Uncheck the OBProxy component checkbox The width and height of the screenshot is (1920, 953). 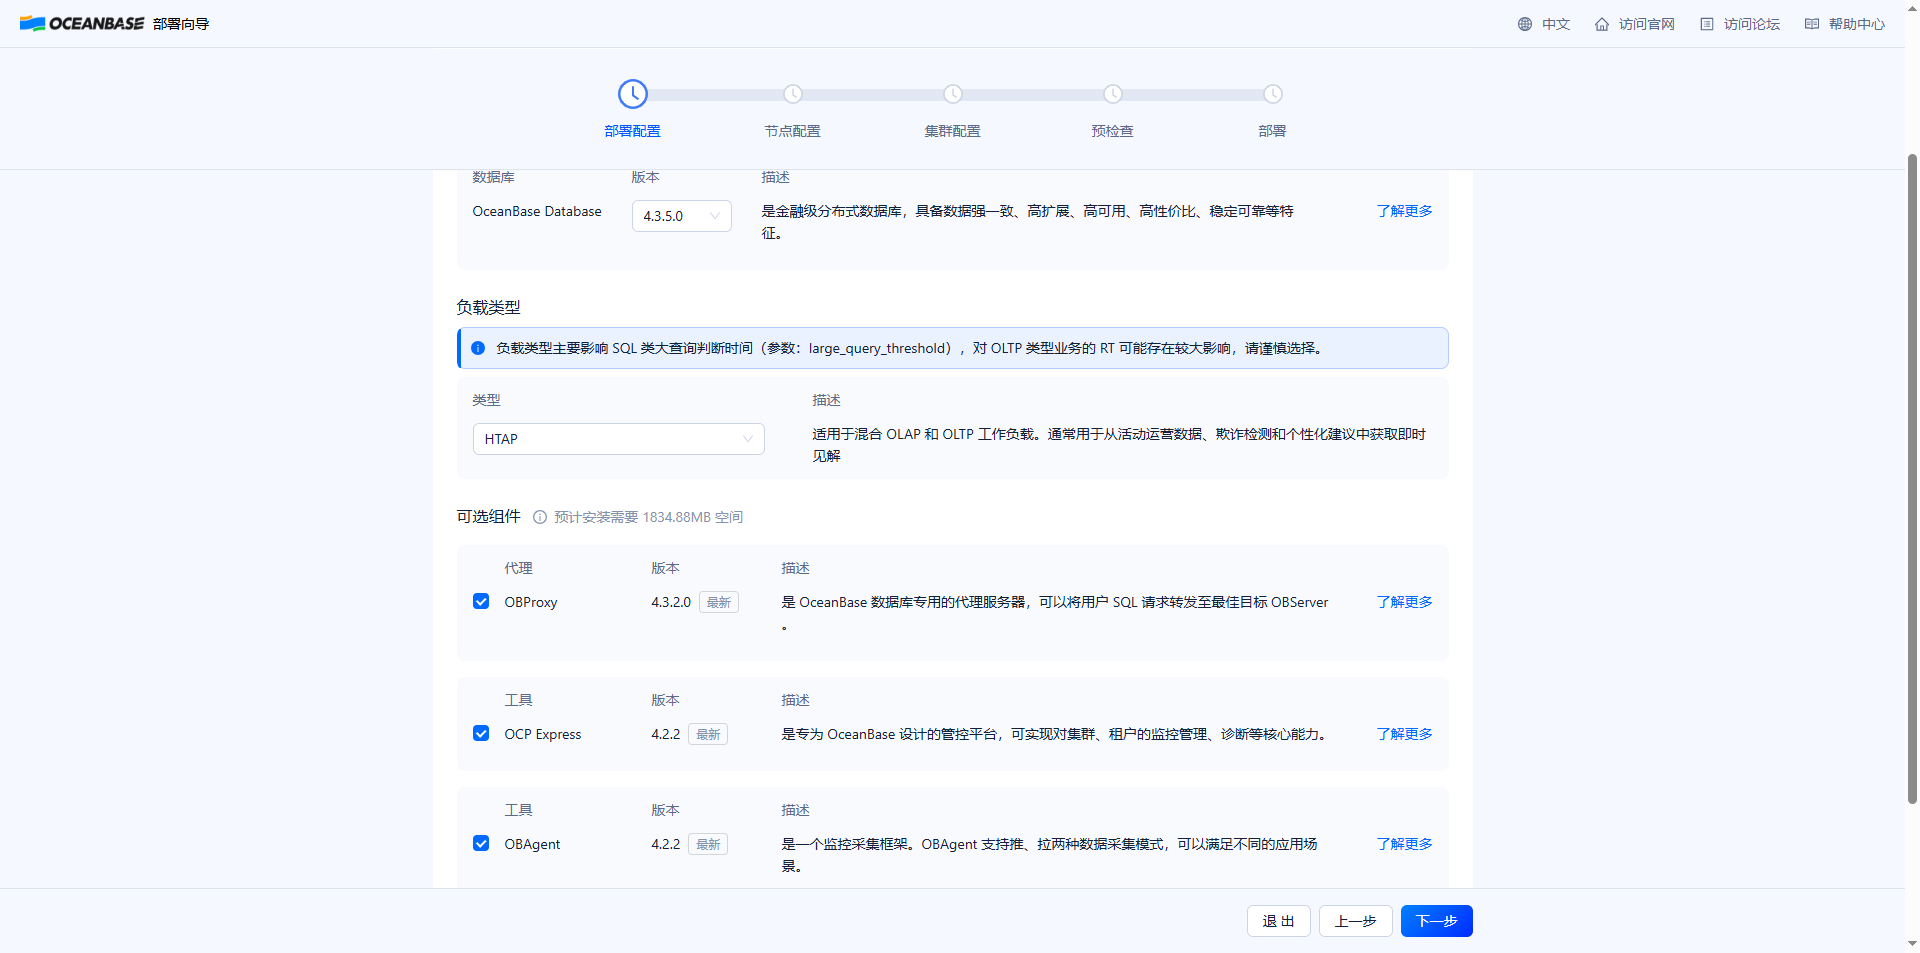[481, 601]
